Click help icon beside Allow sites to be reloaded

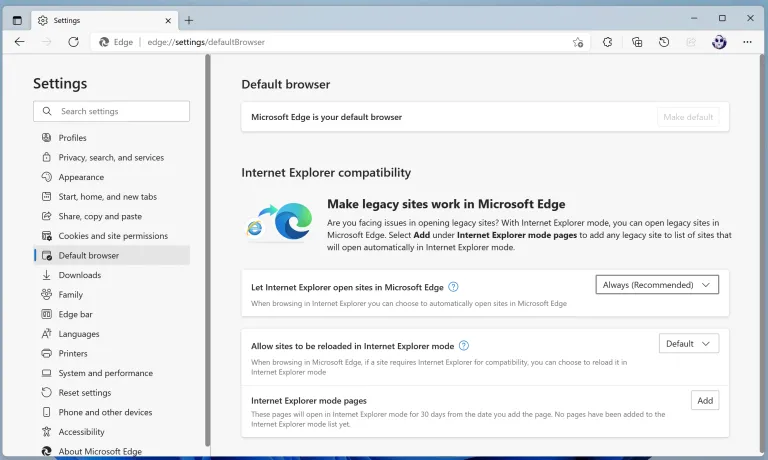point(463,346)
